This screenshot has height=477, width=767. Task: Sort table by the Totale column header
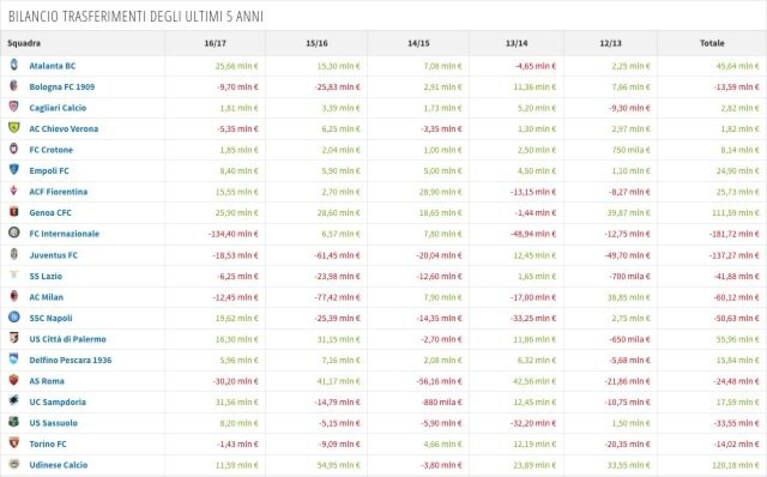[712, 44]
